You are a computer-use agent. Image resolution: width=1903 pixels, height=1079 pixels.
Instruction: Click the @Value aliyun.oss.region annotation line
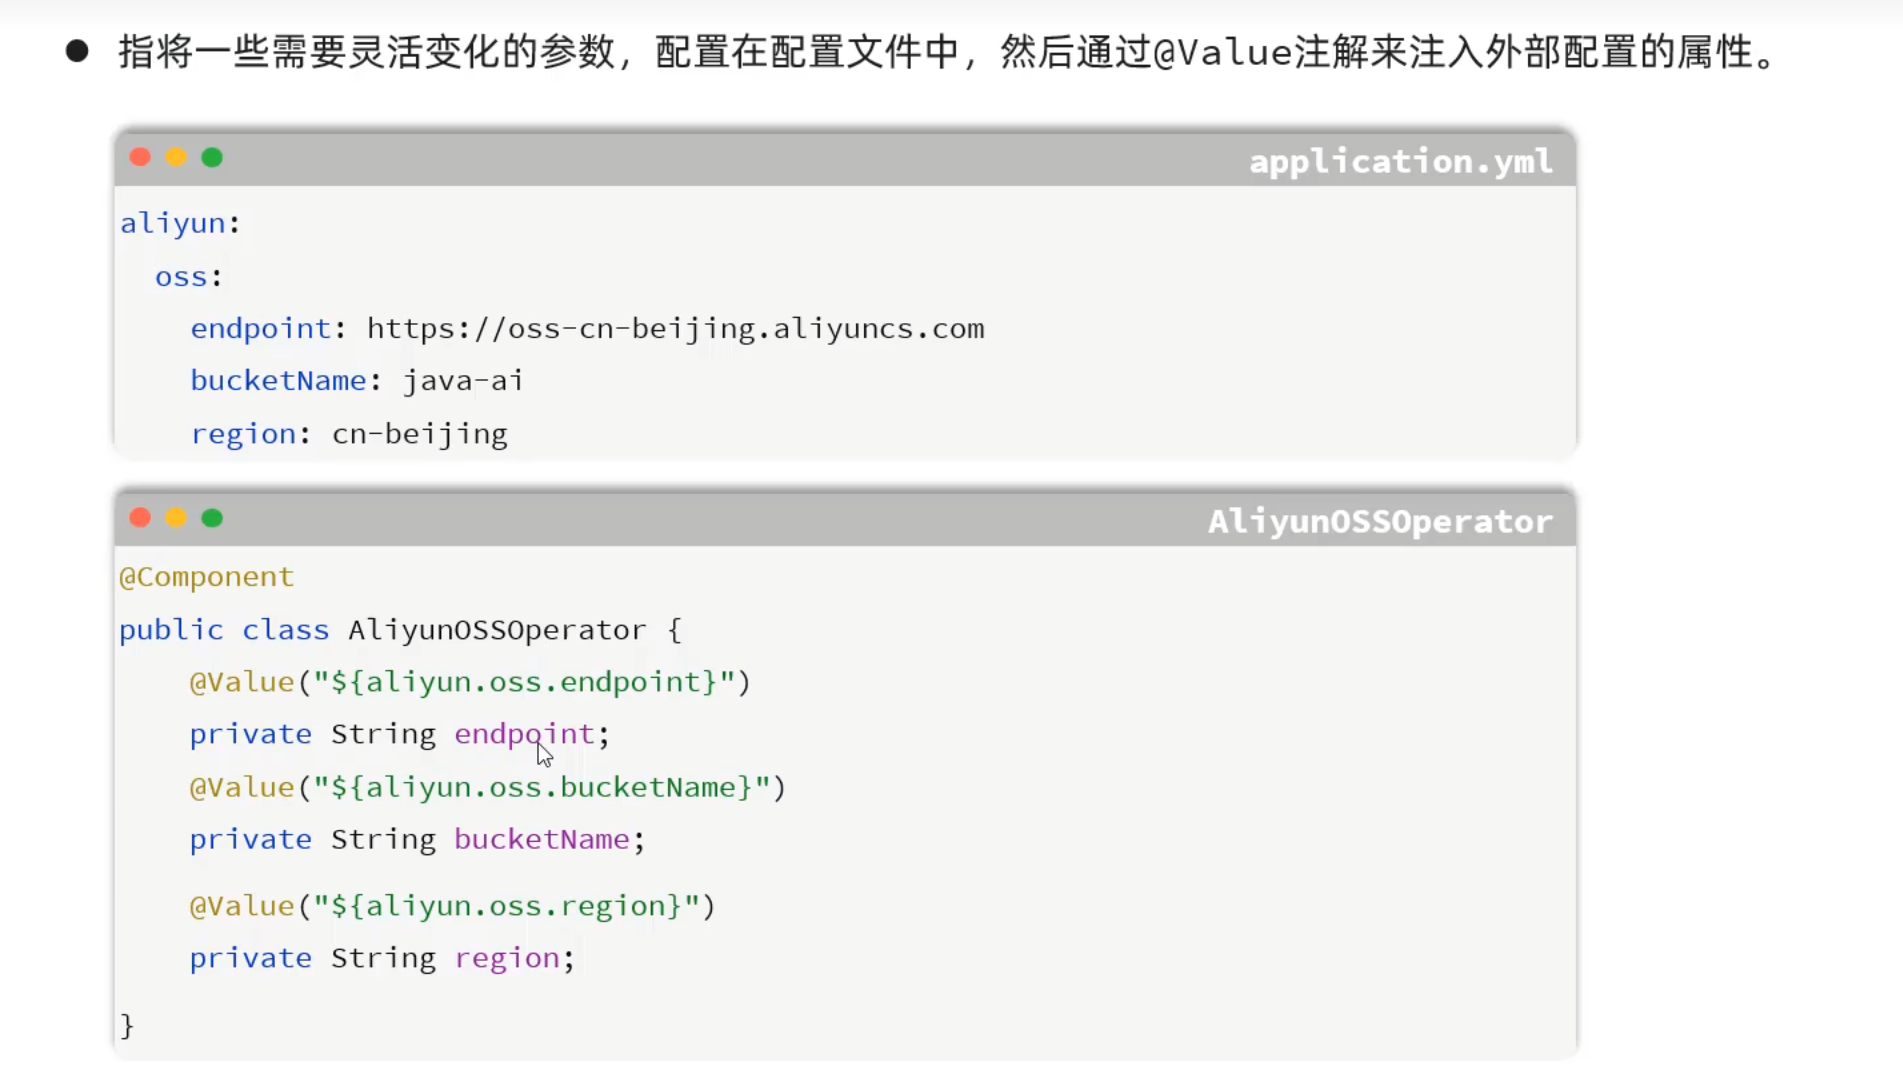(452, 906)
